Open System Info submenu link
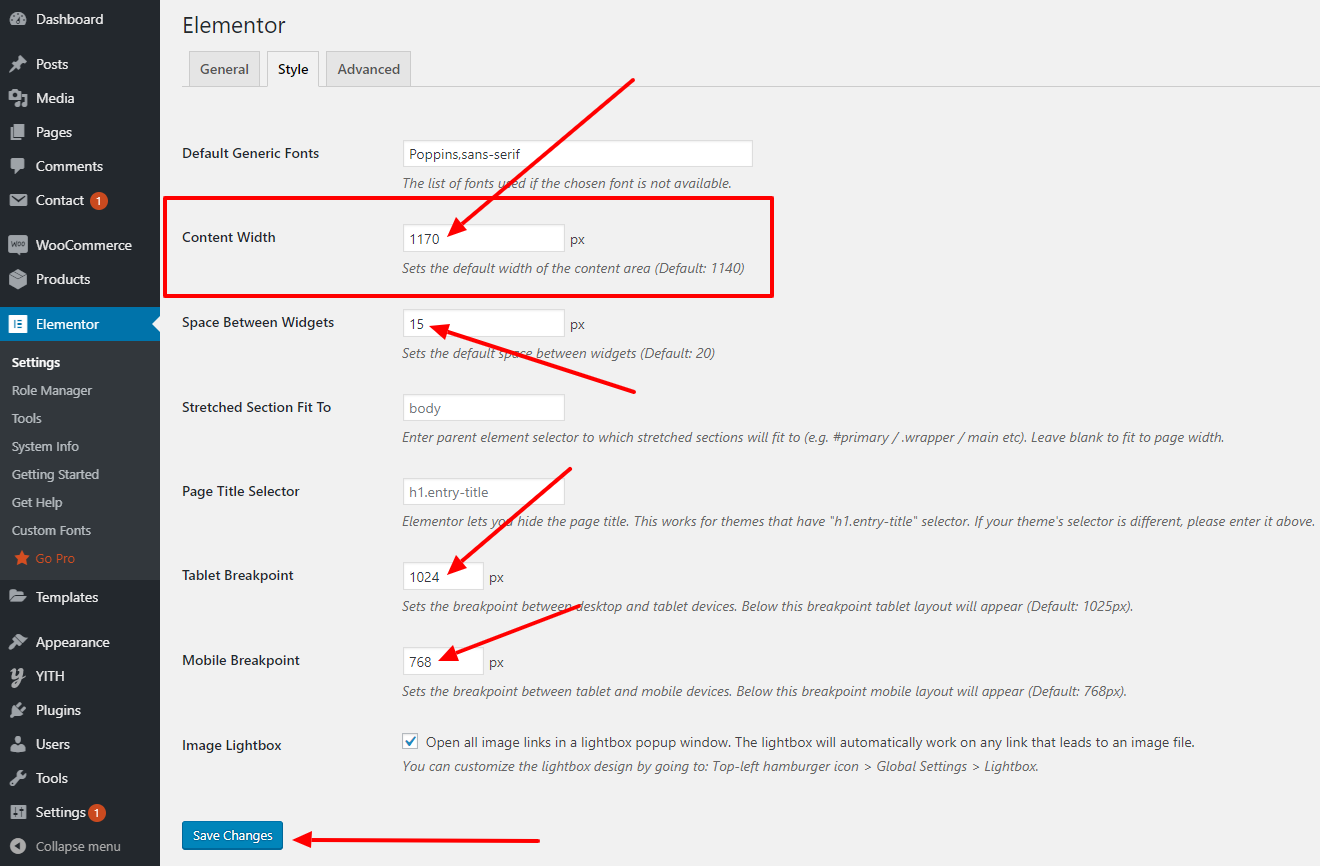Screen dimensions: 1320x866 45,446
